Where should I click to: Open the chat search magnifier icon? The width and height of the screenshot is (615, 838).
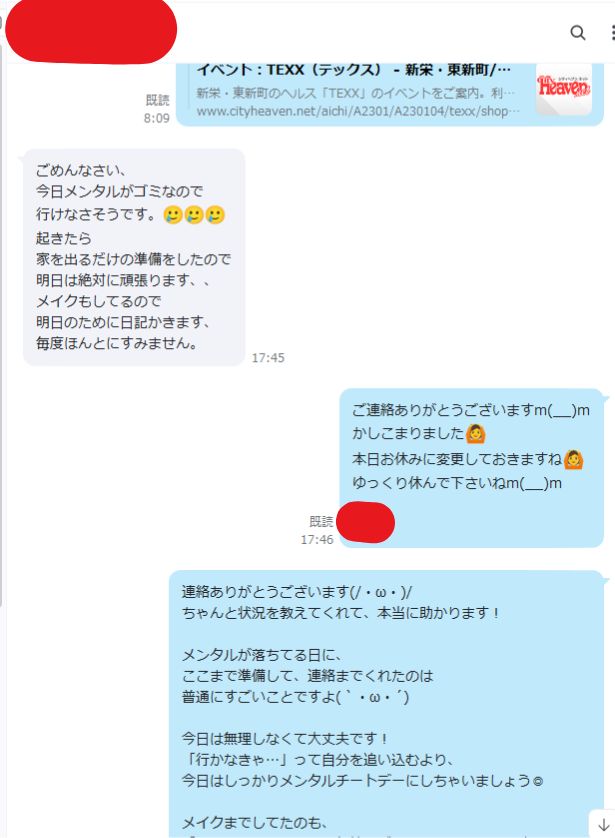pos(577,33)
